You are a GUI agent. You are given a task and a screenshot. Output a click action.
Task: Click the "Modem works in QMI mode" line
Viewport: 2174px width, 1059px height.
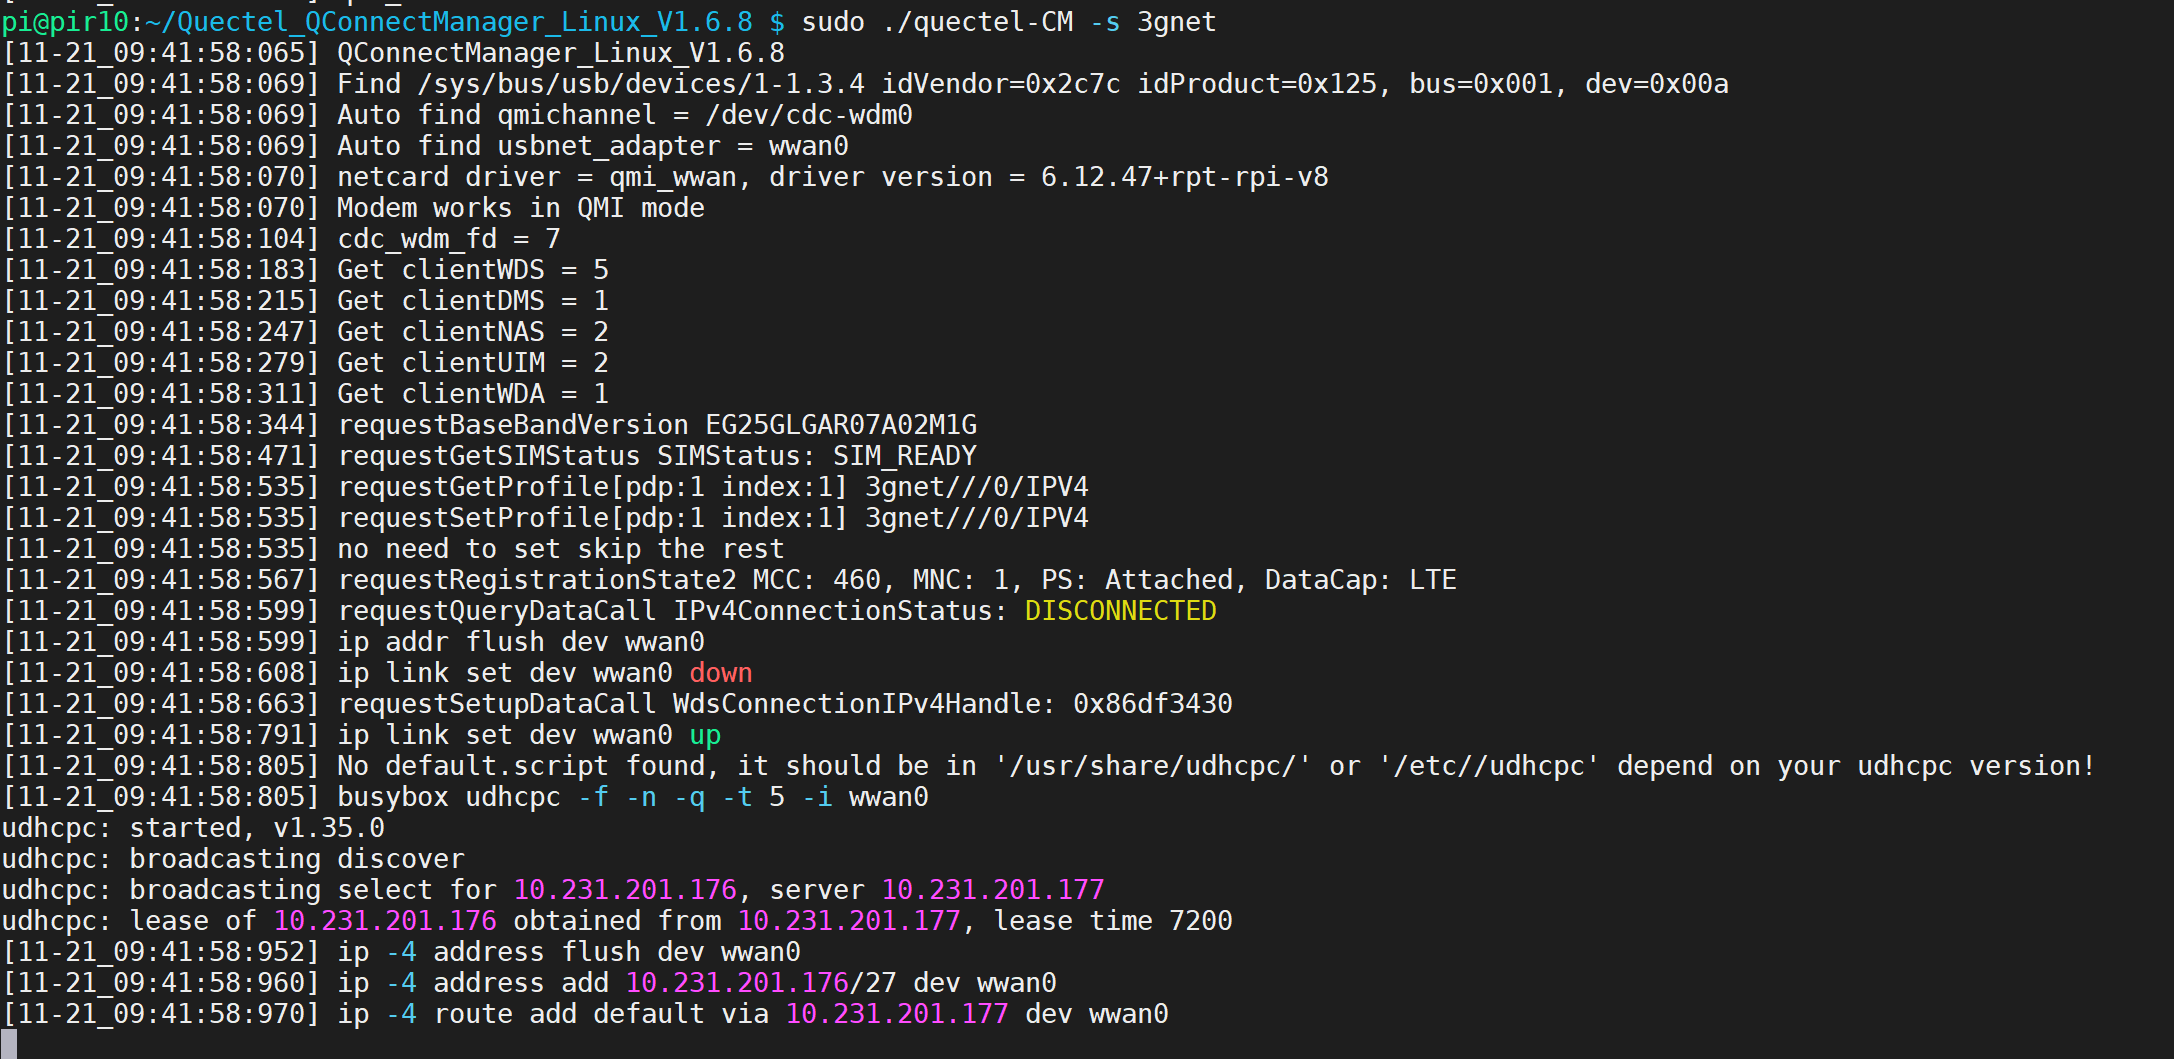520,208
